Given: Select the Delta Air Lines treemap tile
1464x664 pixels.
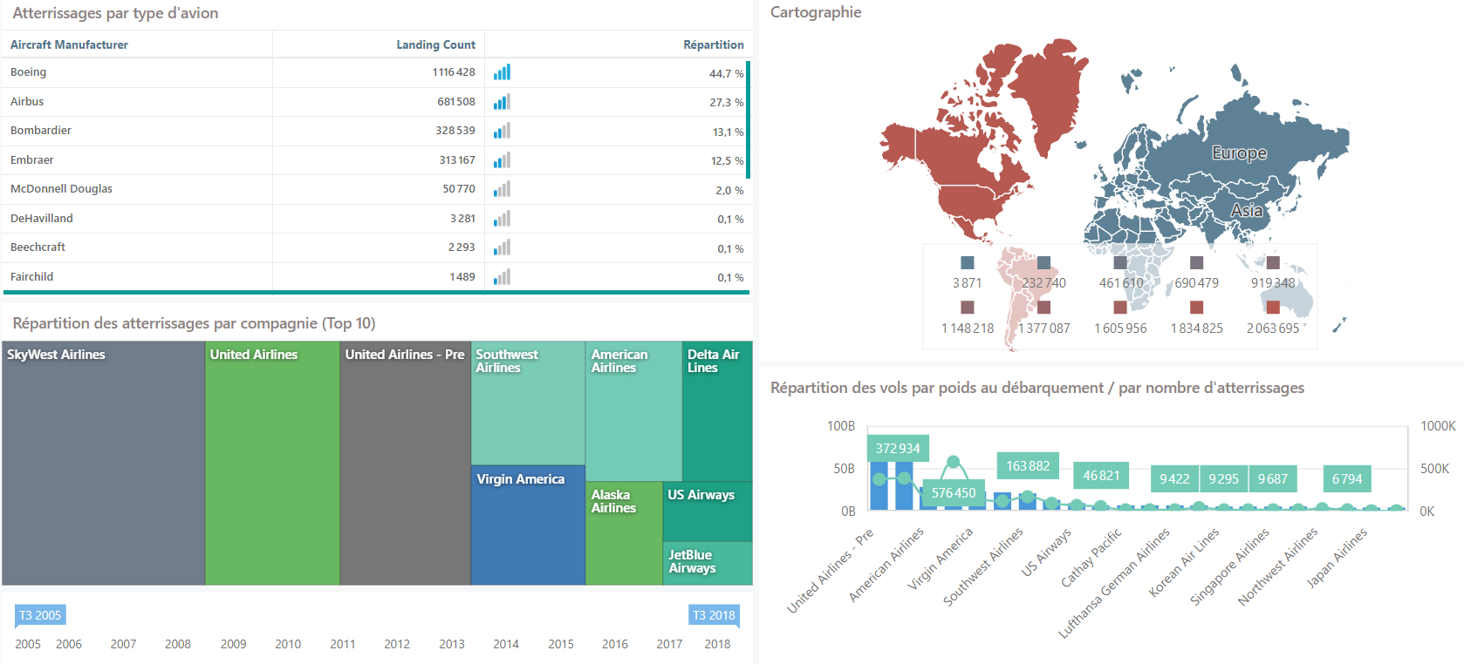Looking at the screenshot, I should click(718, 412).
